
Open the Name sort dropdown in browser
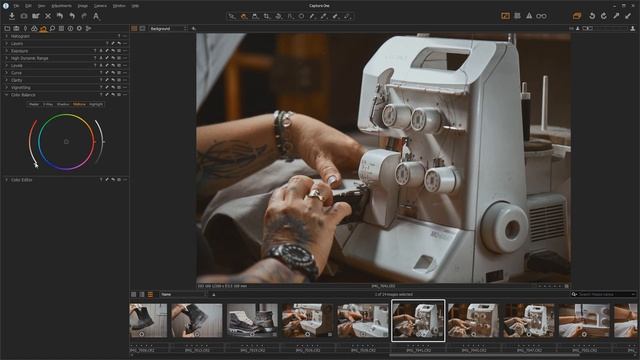(183, 294)
